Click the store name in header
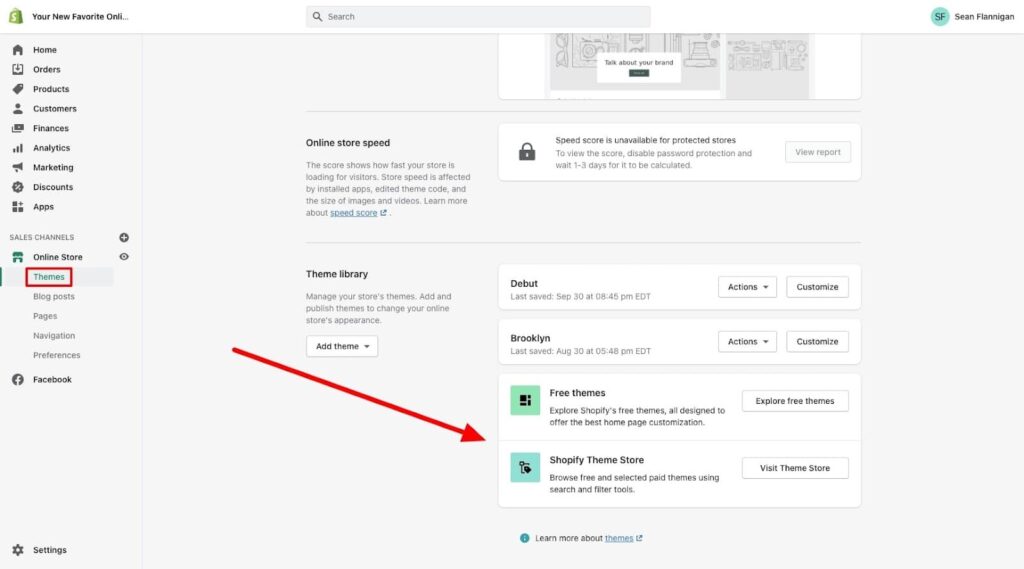 point(80,16)
